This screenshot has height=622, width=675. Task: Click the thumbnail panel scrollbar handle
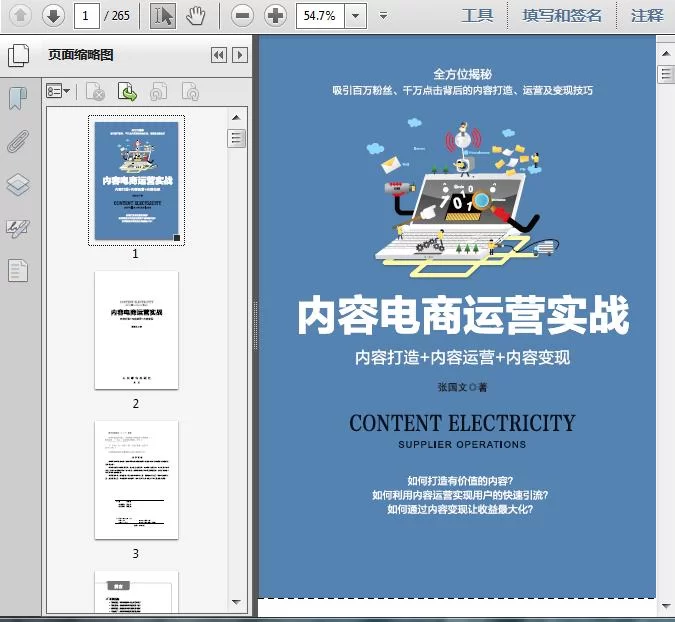tap(236, 138)
